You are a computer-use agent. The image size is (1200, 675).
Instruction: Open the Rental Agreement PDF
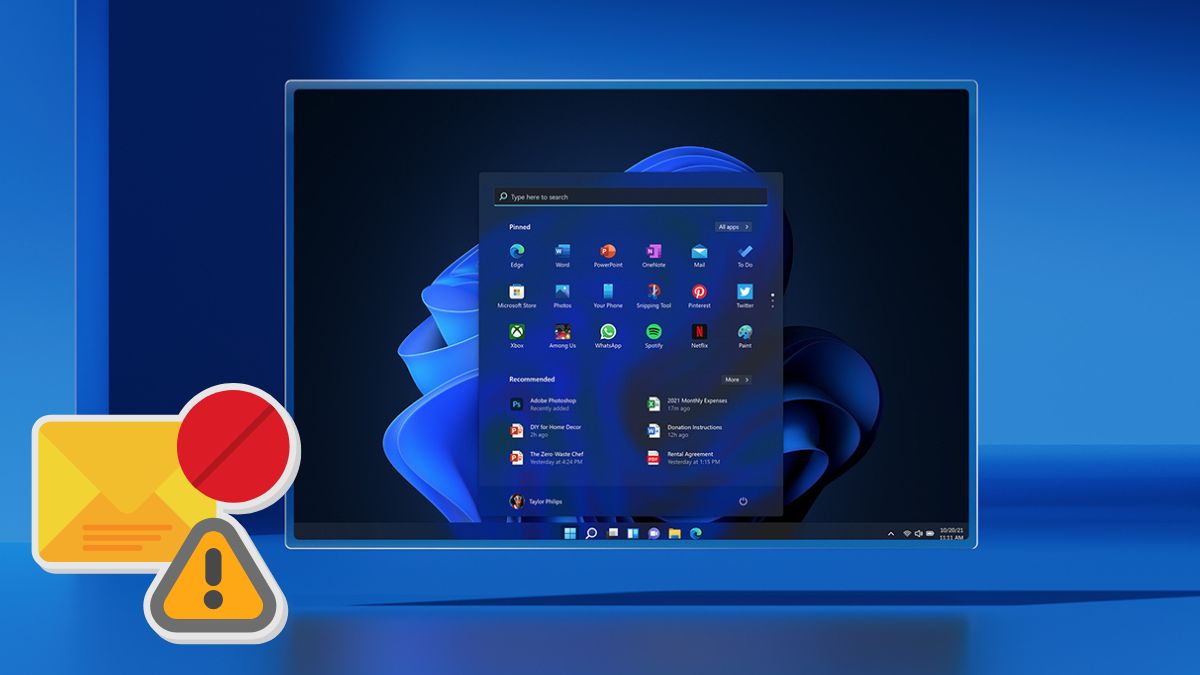pyautogui.click(x=684, y=458)
